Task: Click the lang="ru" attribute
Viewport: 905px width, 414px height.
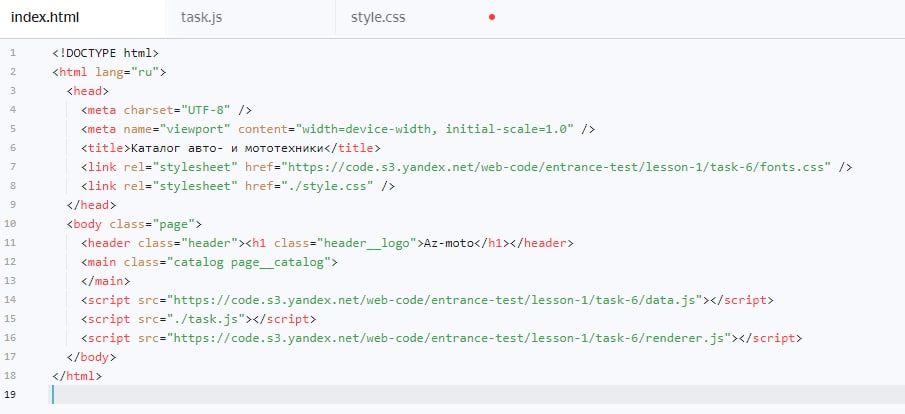Action: pyautogui.click(x=127, y=72)
